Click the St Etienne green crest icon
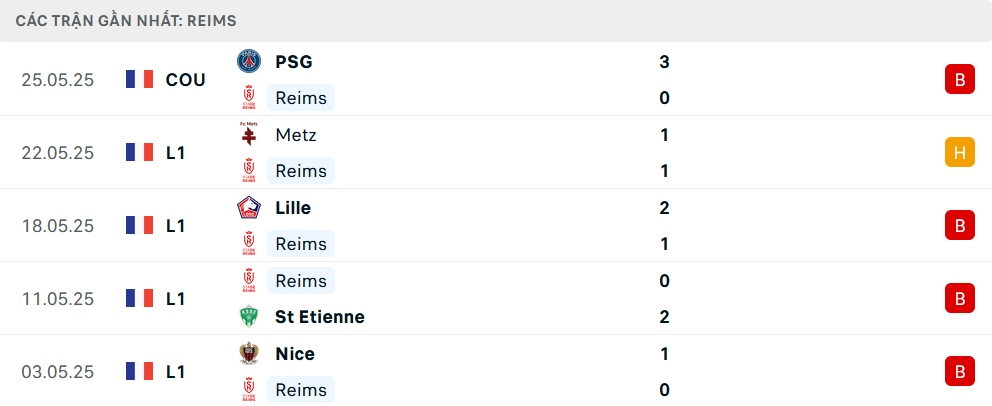Viewport: 992px width, 406px height. pos(249,317)
